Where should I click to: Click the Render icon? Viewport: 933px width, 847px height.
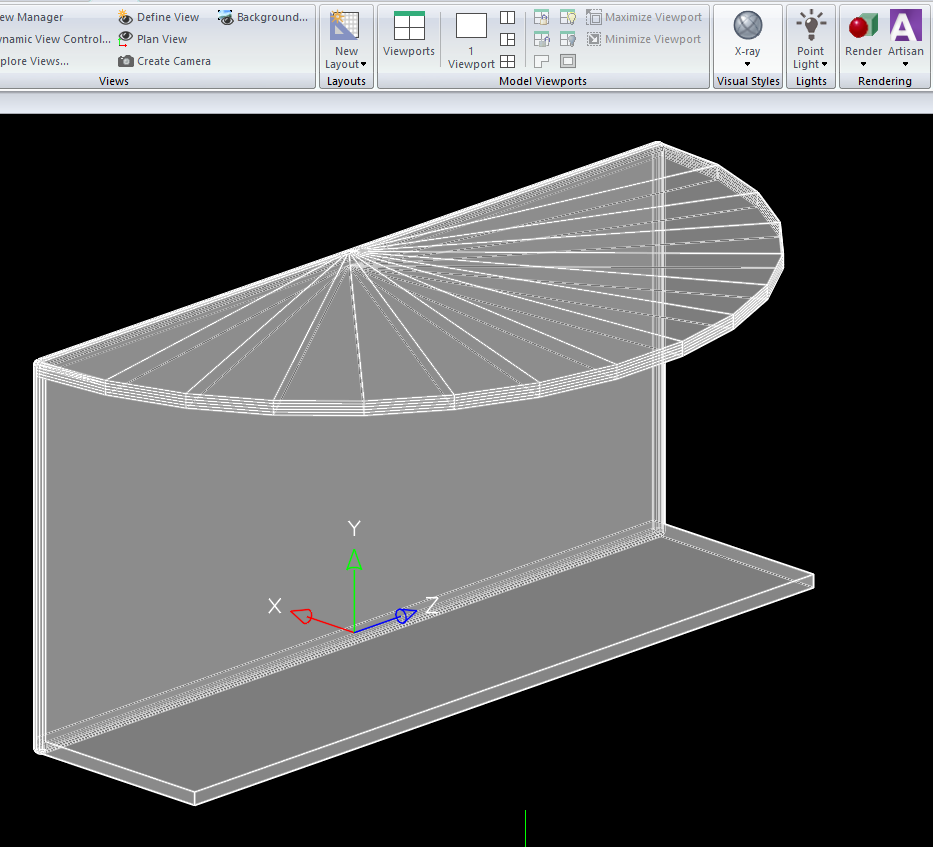pyautogui.click(x=863, y=26)
